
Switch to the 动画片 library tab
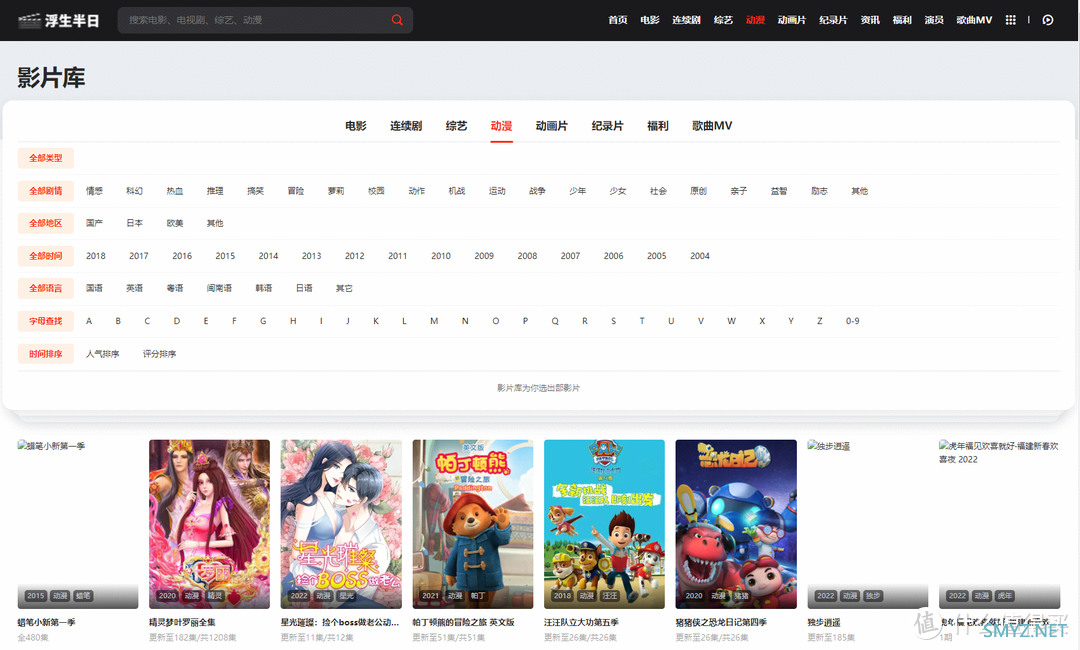point(552,126)
